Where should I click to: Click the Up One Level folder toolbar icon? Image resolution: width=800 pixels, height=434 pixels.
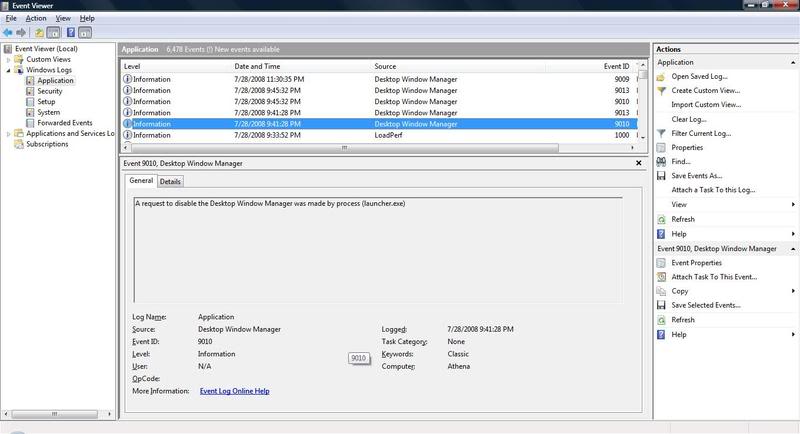point(39,32)
